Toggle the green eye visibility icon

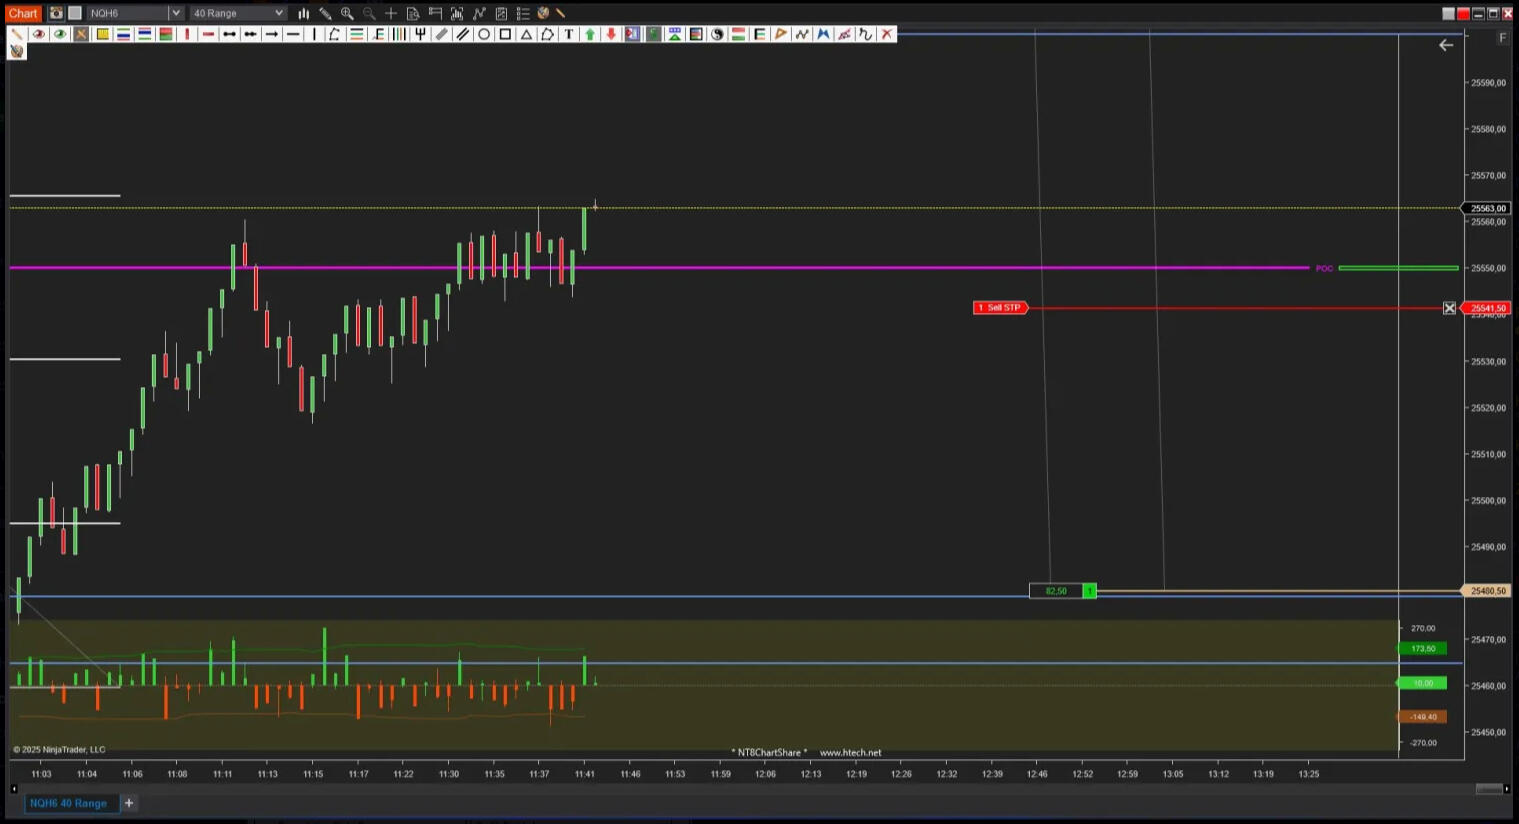coord(60,34)
